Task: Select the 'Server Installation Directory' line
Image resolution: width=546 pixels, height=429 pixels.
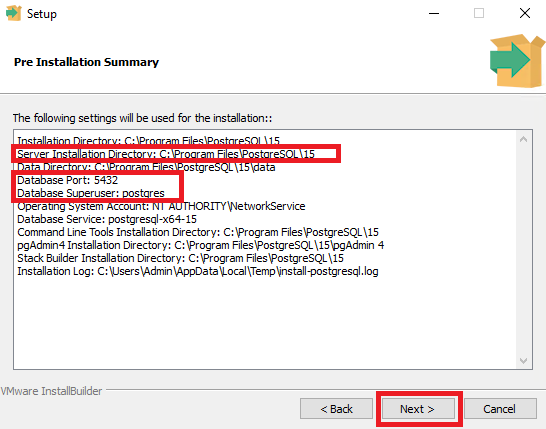Action: pyautogui.click(x=166, y=154)
